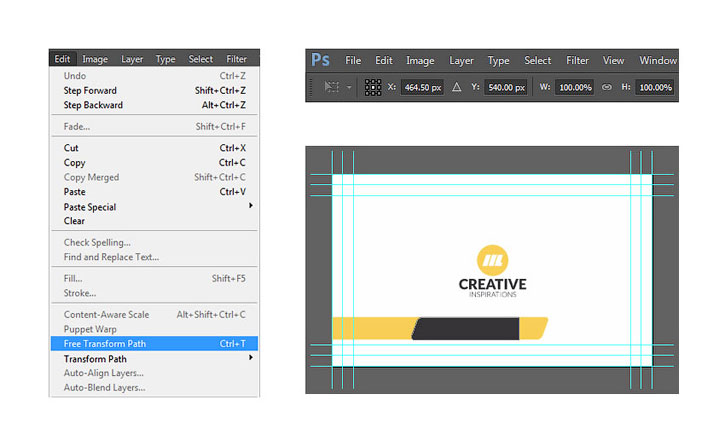Click the CREATIVE text on canvas
Image resolution: width=725 pixels, height=446 pixels.
click(x=492, y=284)
